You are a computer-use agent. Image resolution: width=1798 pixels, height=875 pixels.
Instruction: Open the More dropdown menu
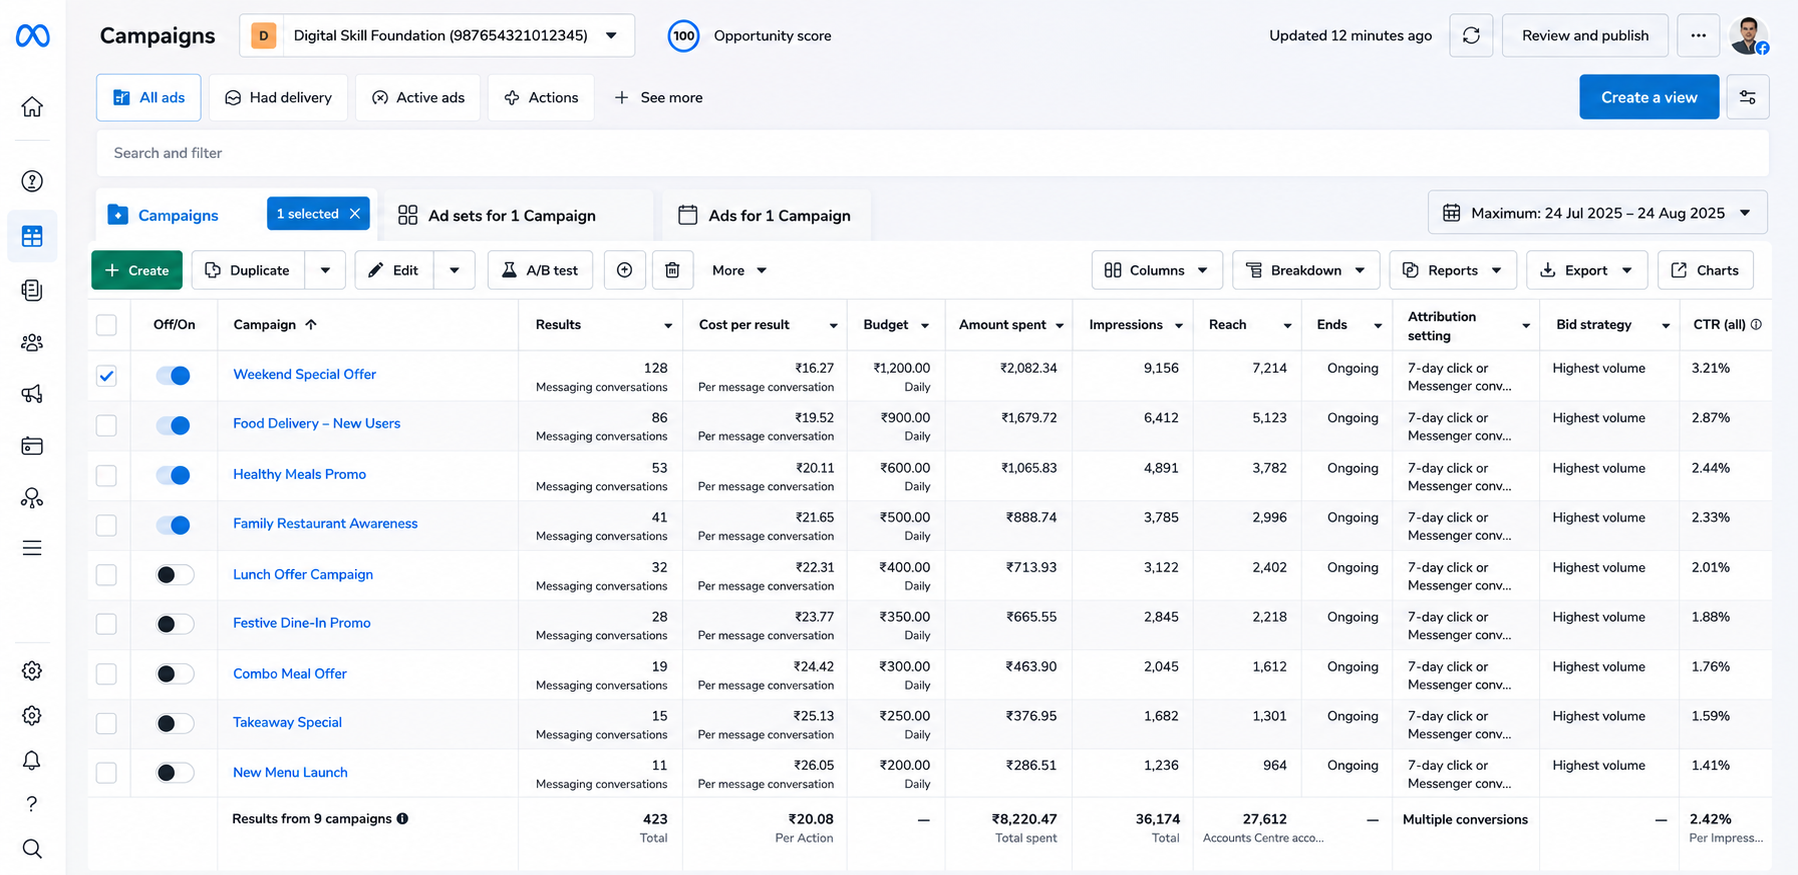pos(739,270)
